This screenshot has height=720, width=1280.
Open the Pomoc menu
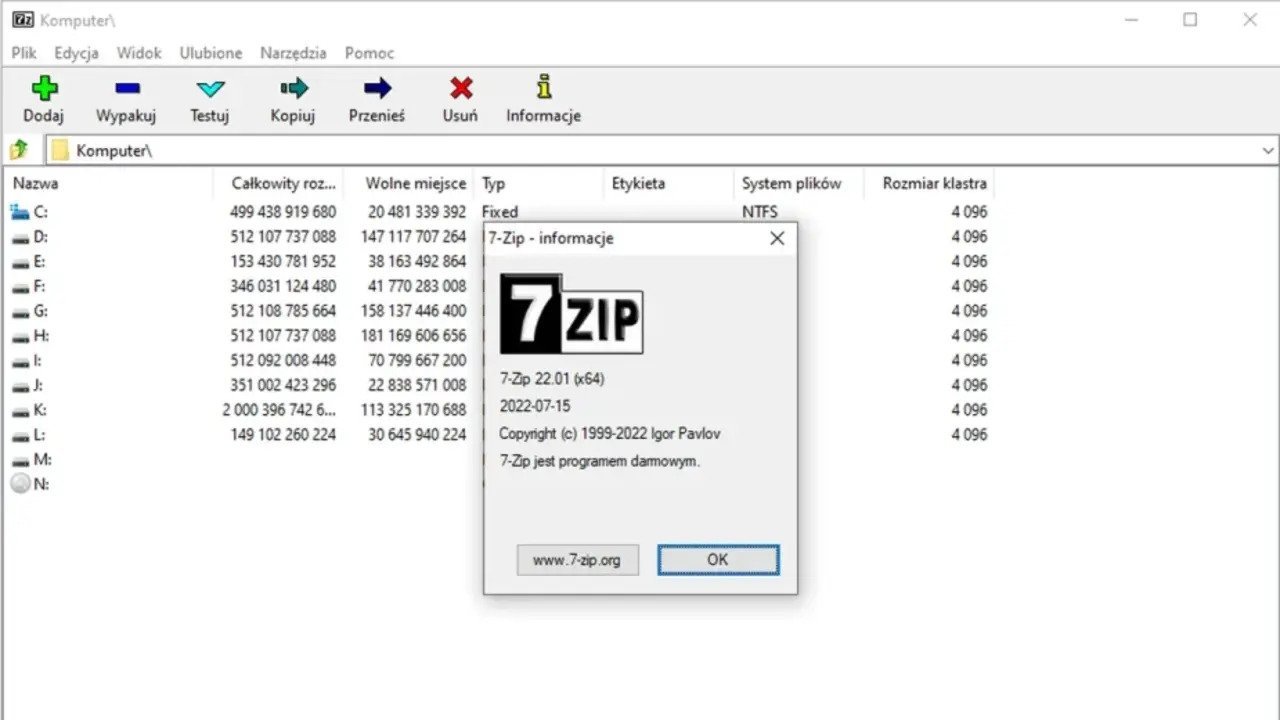370,53
